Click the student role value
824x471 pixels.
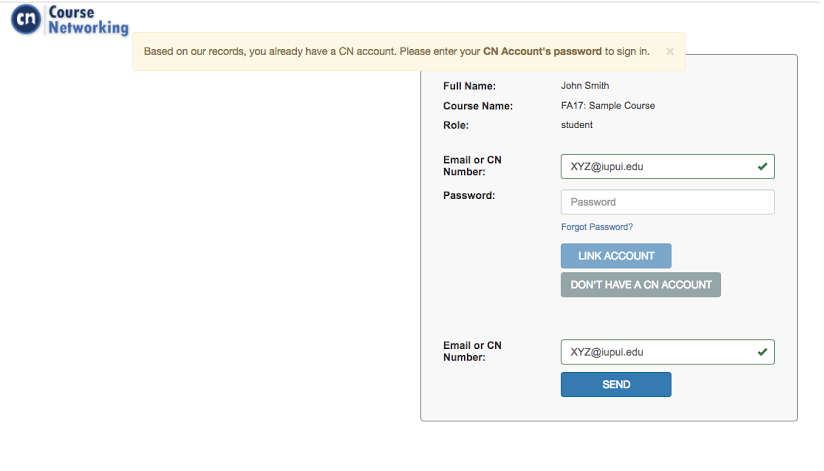click(576, 125)
